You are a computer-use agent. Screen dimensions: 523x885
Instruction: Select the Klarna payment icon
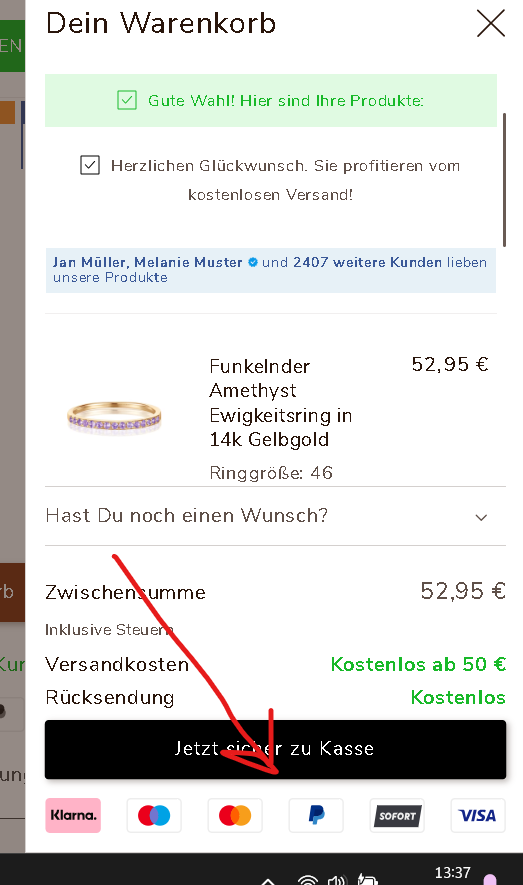pyautogui.click(x=73, y=815)
